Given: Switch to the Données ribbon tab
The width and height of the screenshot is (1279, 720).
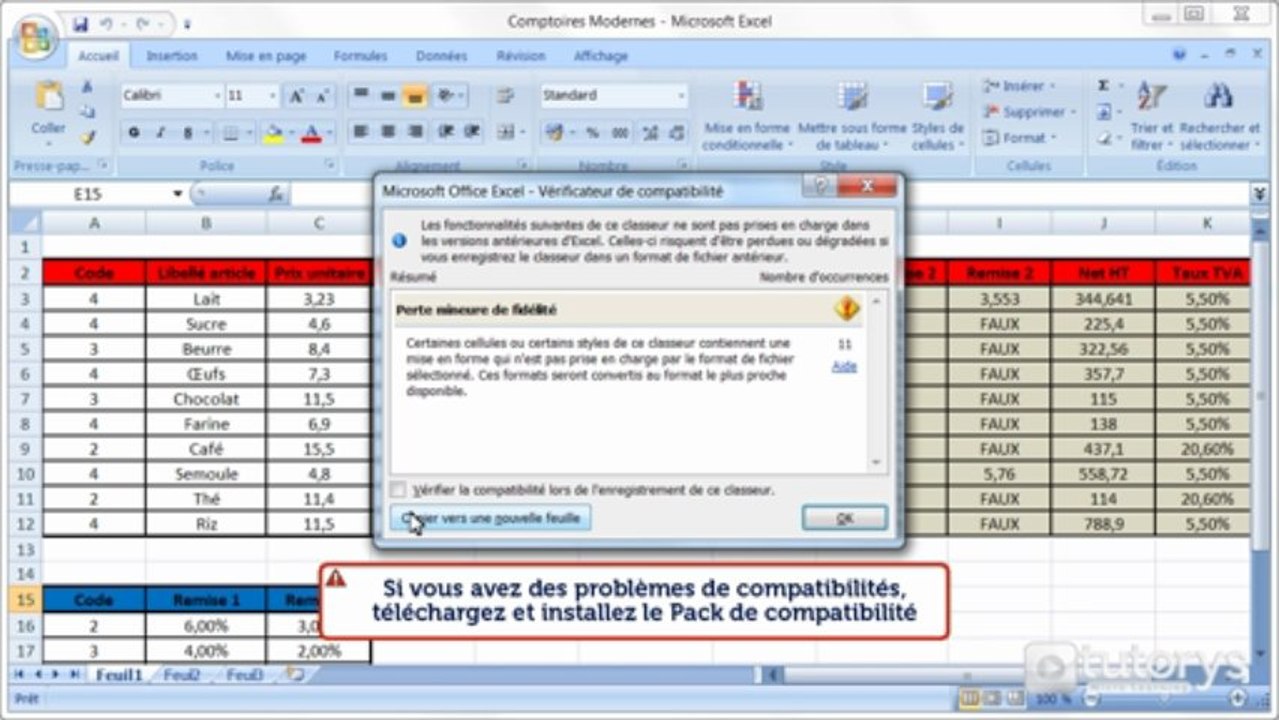Looking at the screenshot, I should click(x=441, y=57).
